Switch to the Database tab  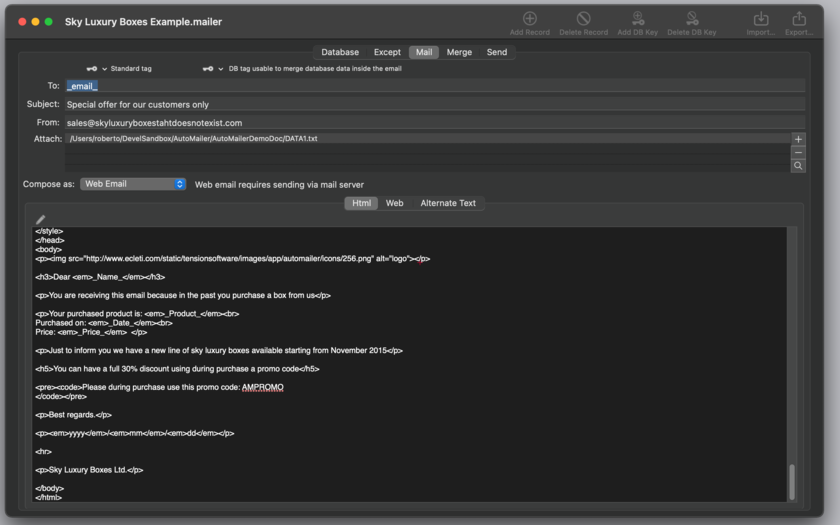click(340, 52)
